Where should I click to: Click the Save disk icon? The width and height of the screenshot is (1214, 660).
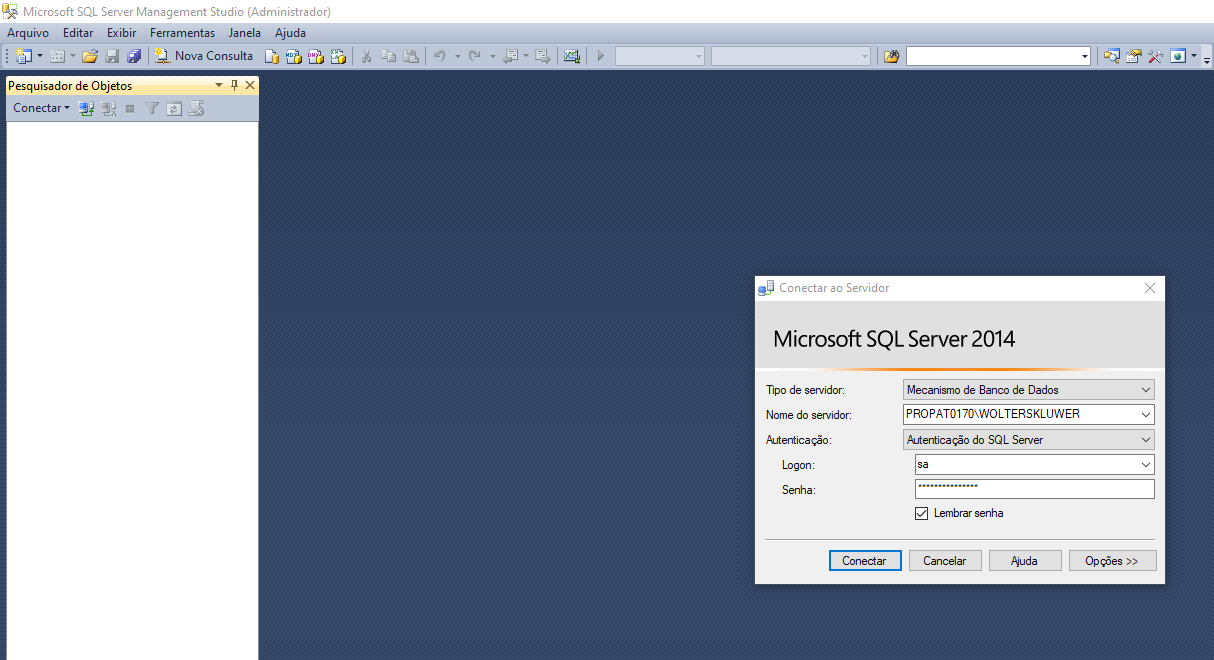(x=112, y=56)
